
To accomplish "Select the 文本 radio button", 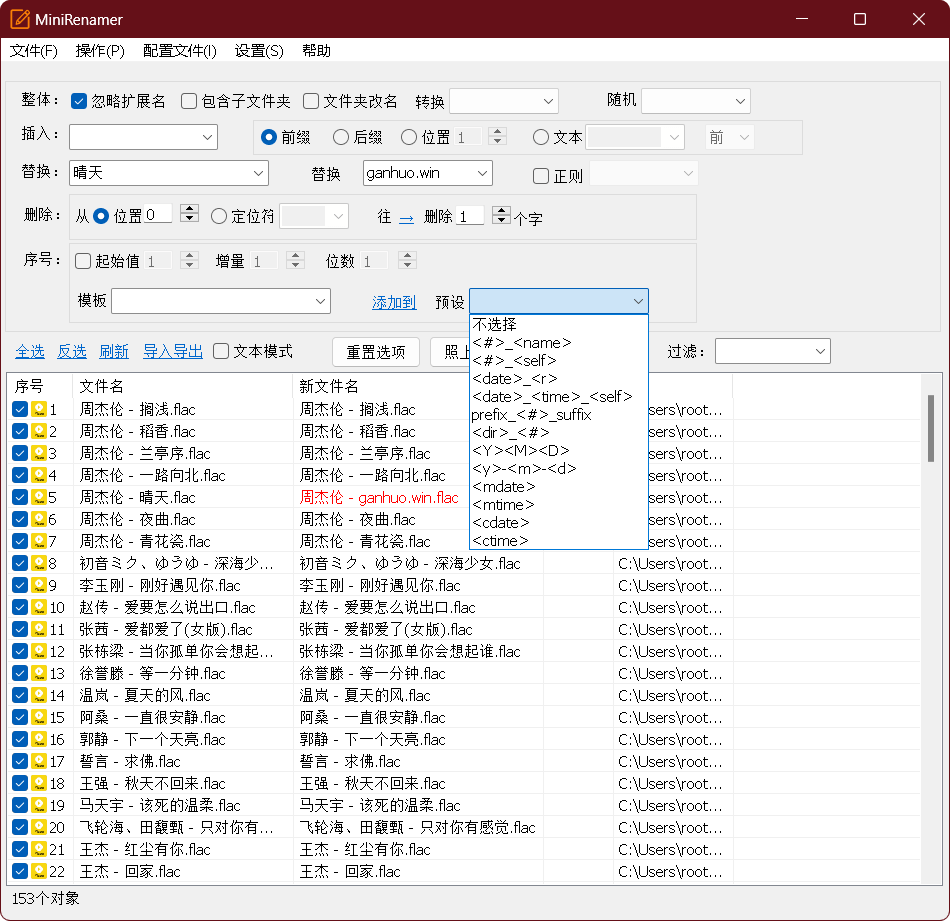I will point(540,138).
